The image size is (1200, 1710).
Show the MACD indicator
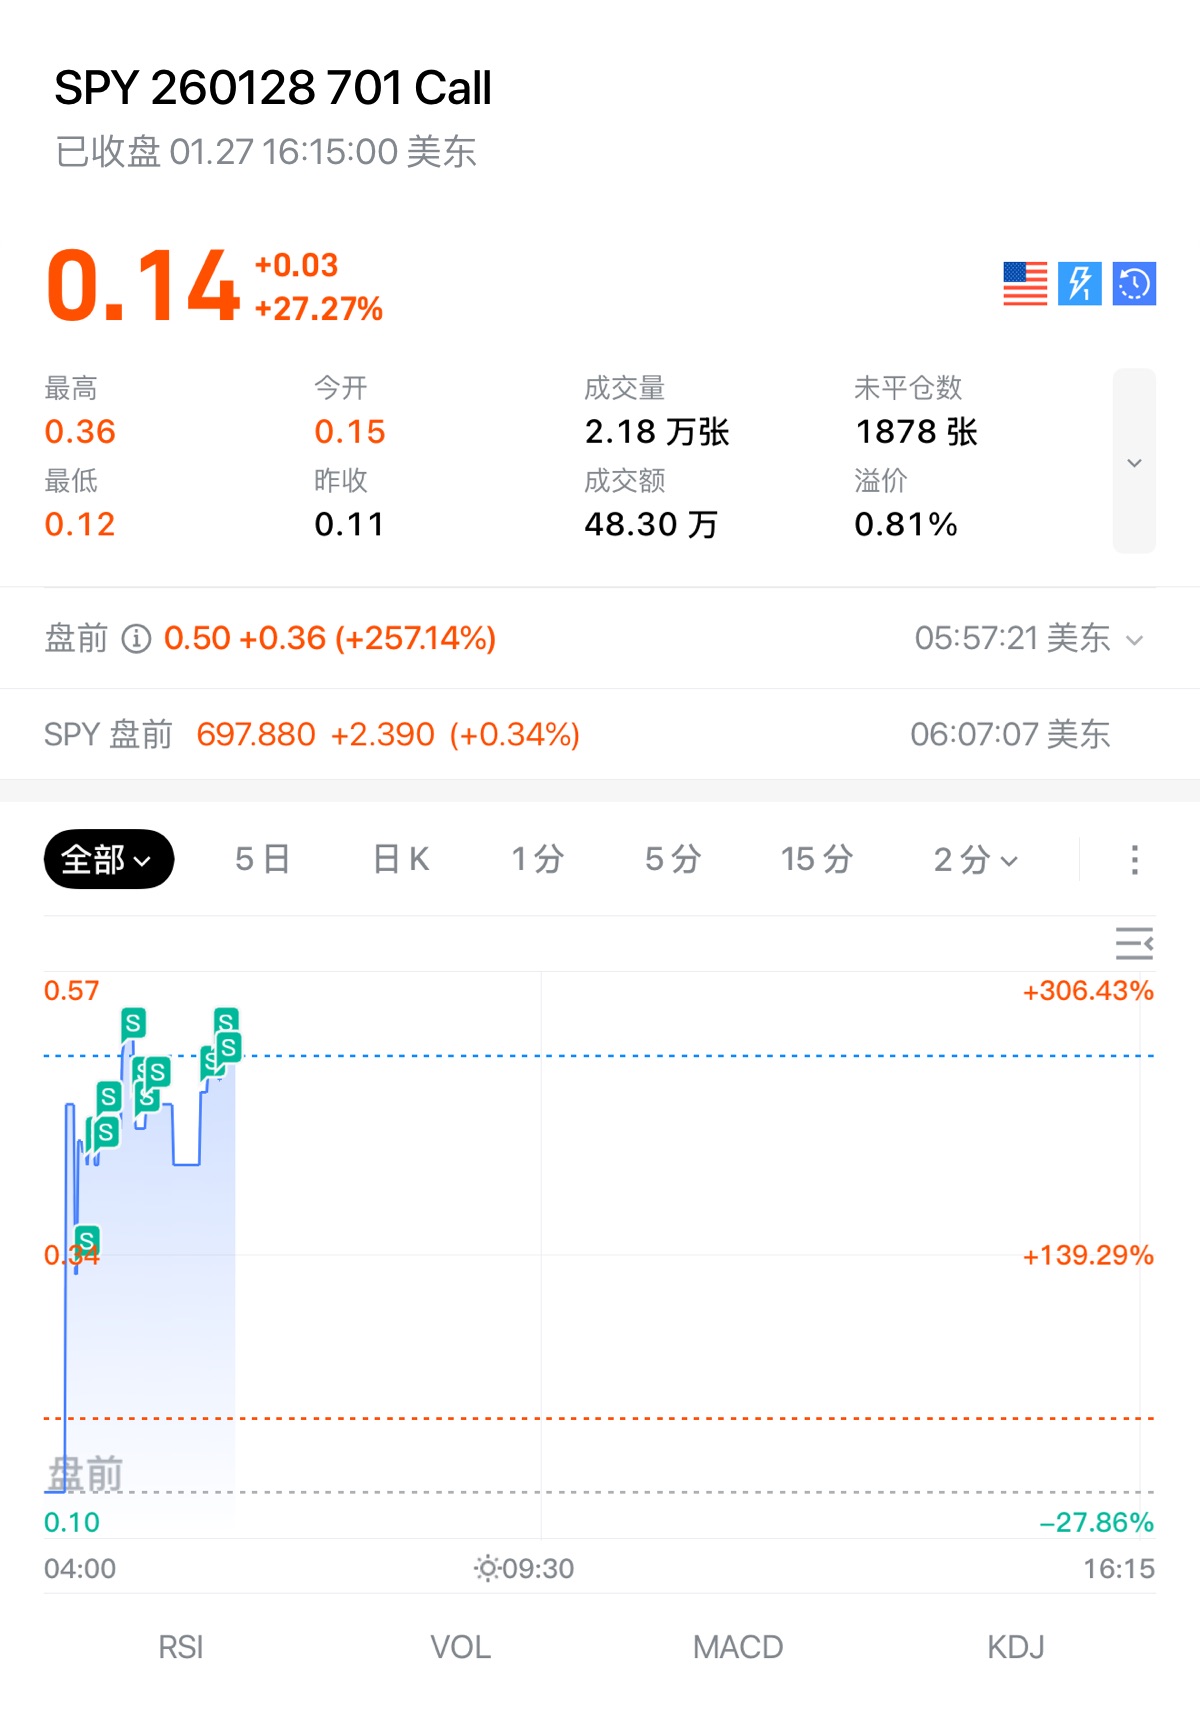[738, 1647]
